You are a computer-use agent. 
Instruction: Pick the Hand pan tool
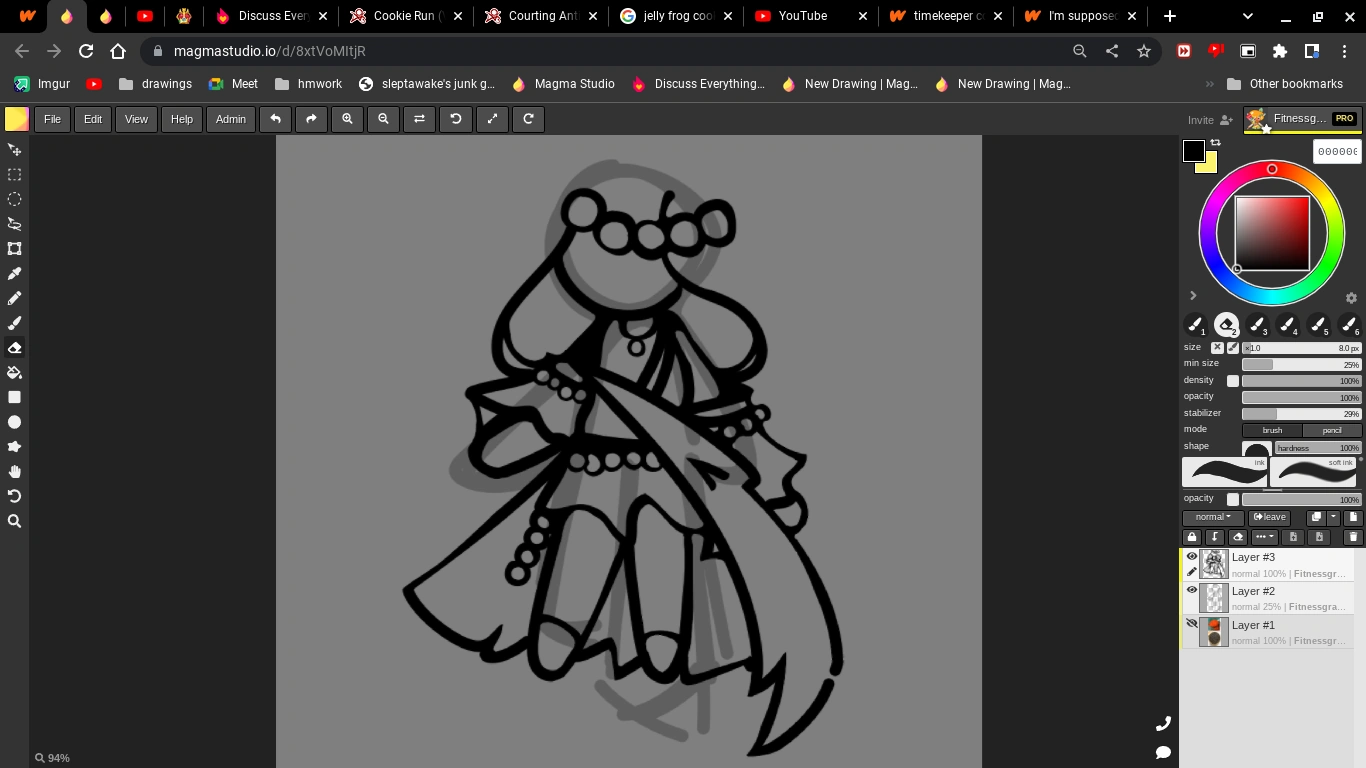(14, 471)
